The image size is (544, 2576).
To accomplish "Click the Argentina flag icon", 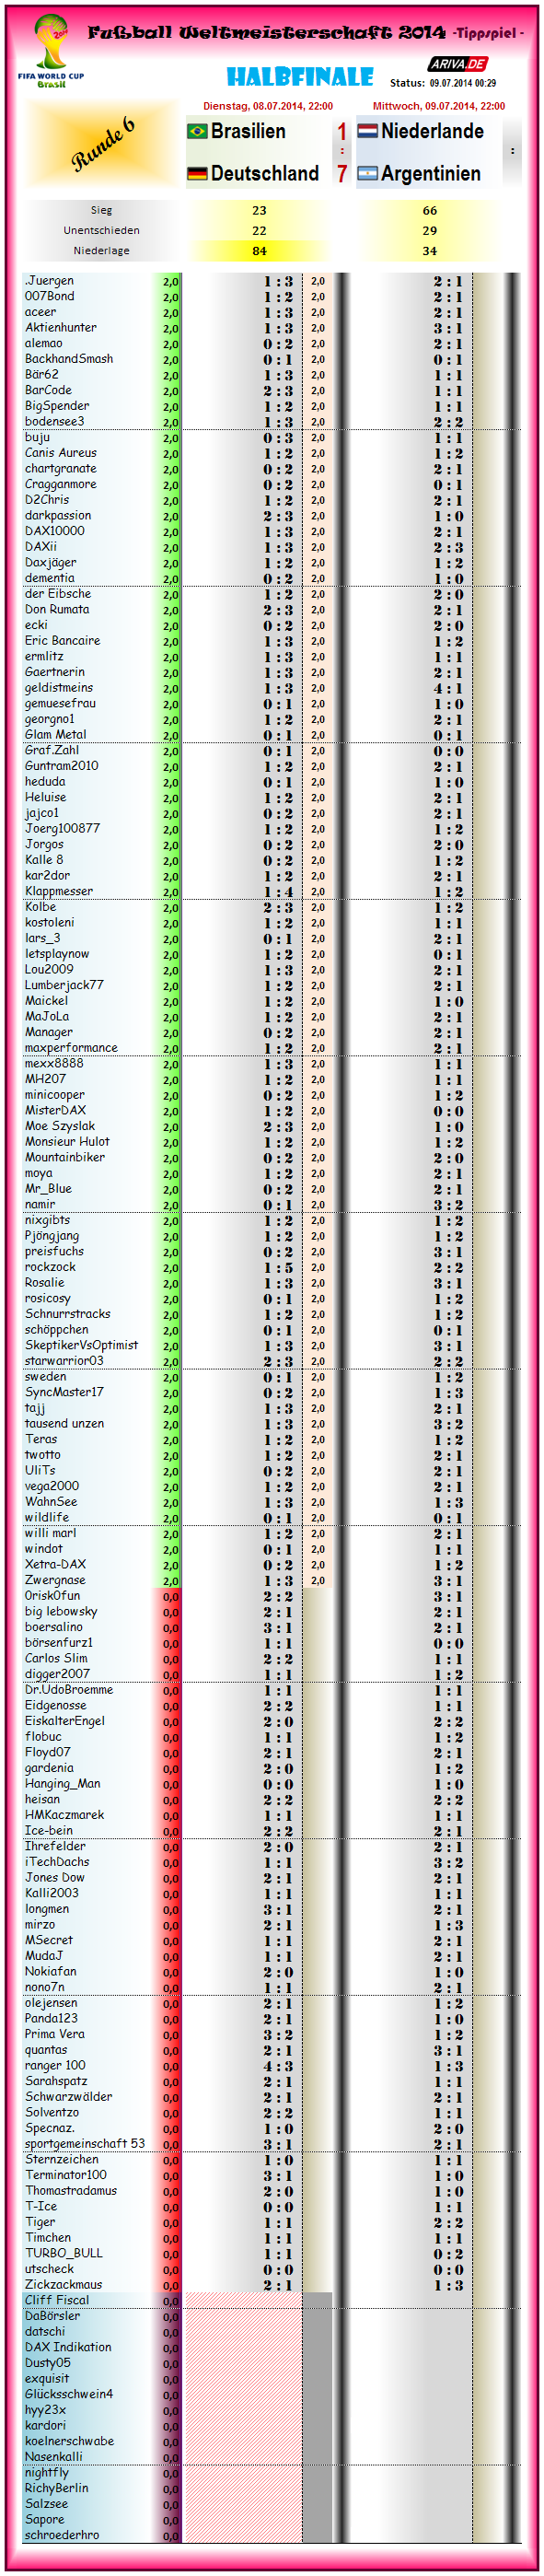I will [367, 174].
